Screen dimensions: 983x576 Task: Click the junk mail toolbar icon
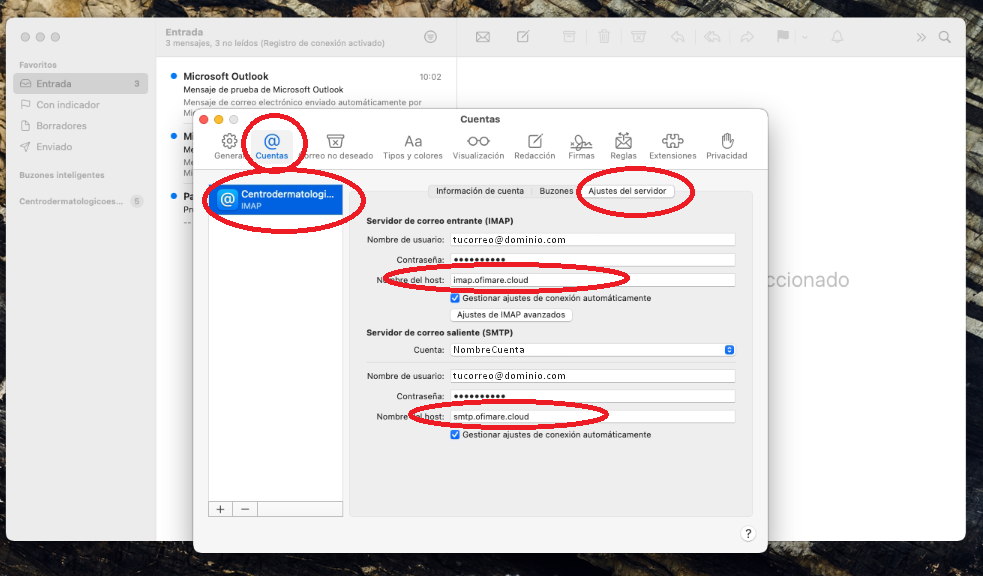coord(638,36)
